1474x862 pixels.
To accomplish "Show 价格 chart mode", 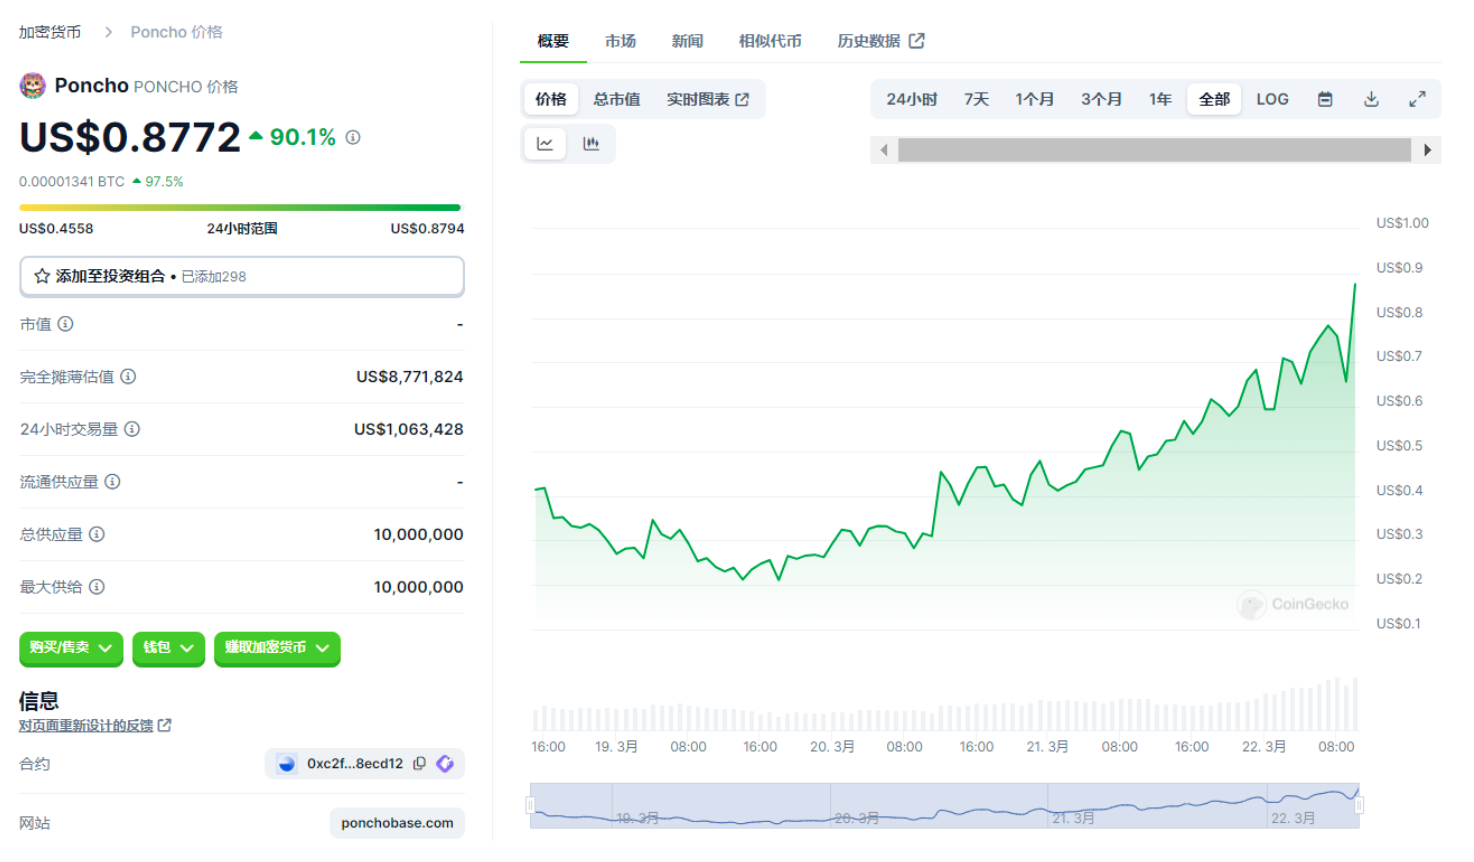I will pyautogui.click(x=551, y=99).
